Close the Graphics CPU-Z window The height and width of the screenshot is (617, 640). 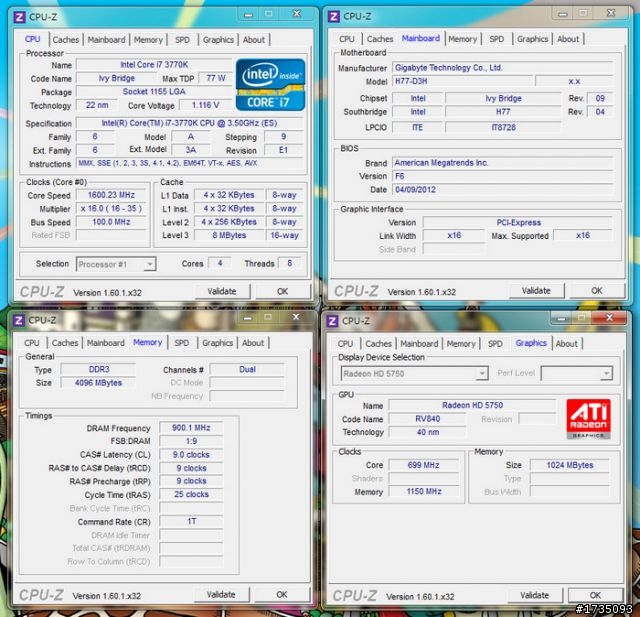(x=609, y=317)
